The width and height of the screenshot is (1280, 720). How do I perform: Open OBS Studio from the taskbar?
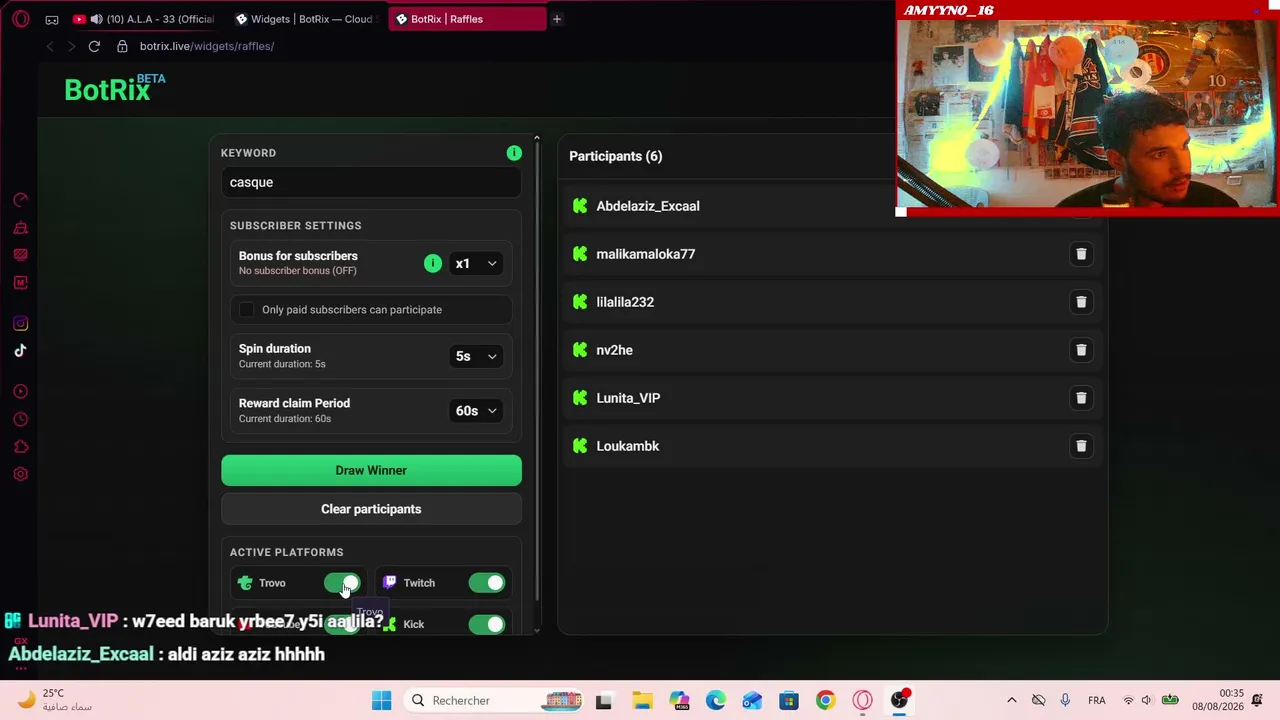point(900,701)
